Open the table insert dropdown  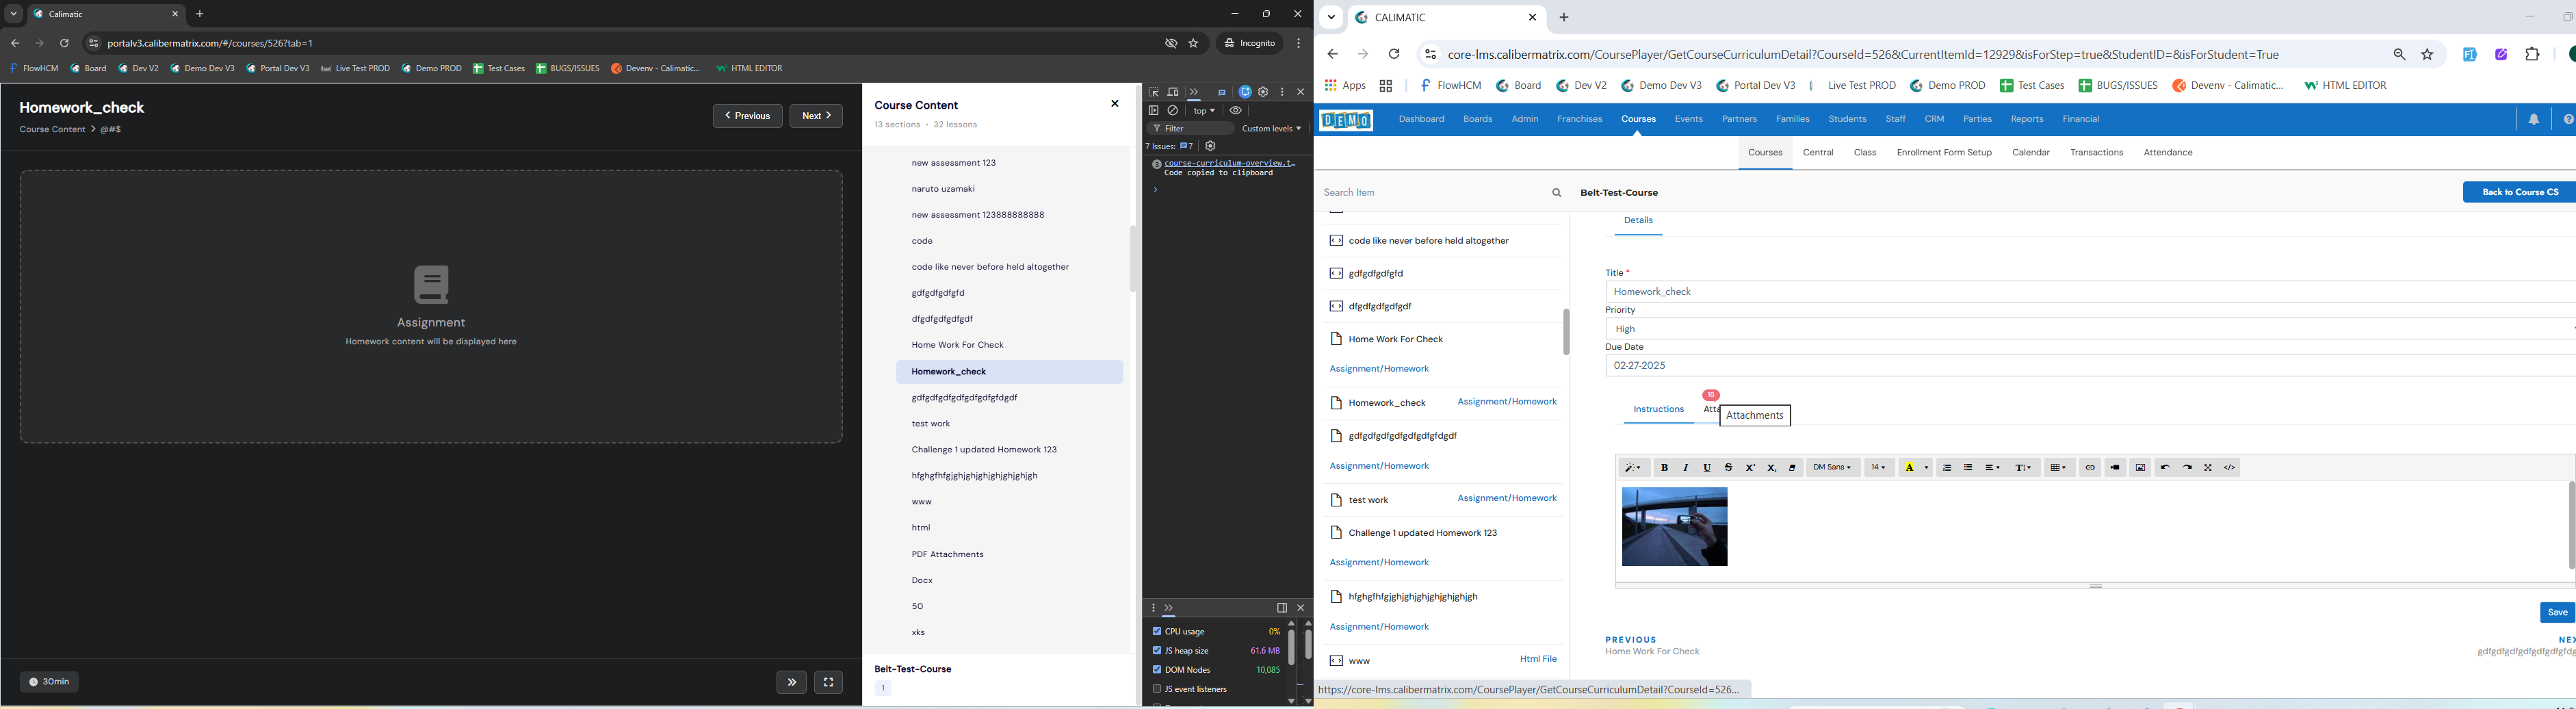[x=2059, y=468]
